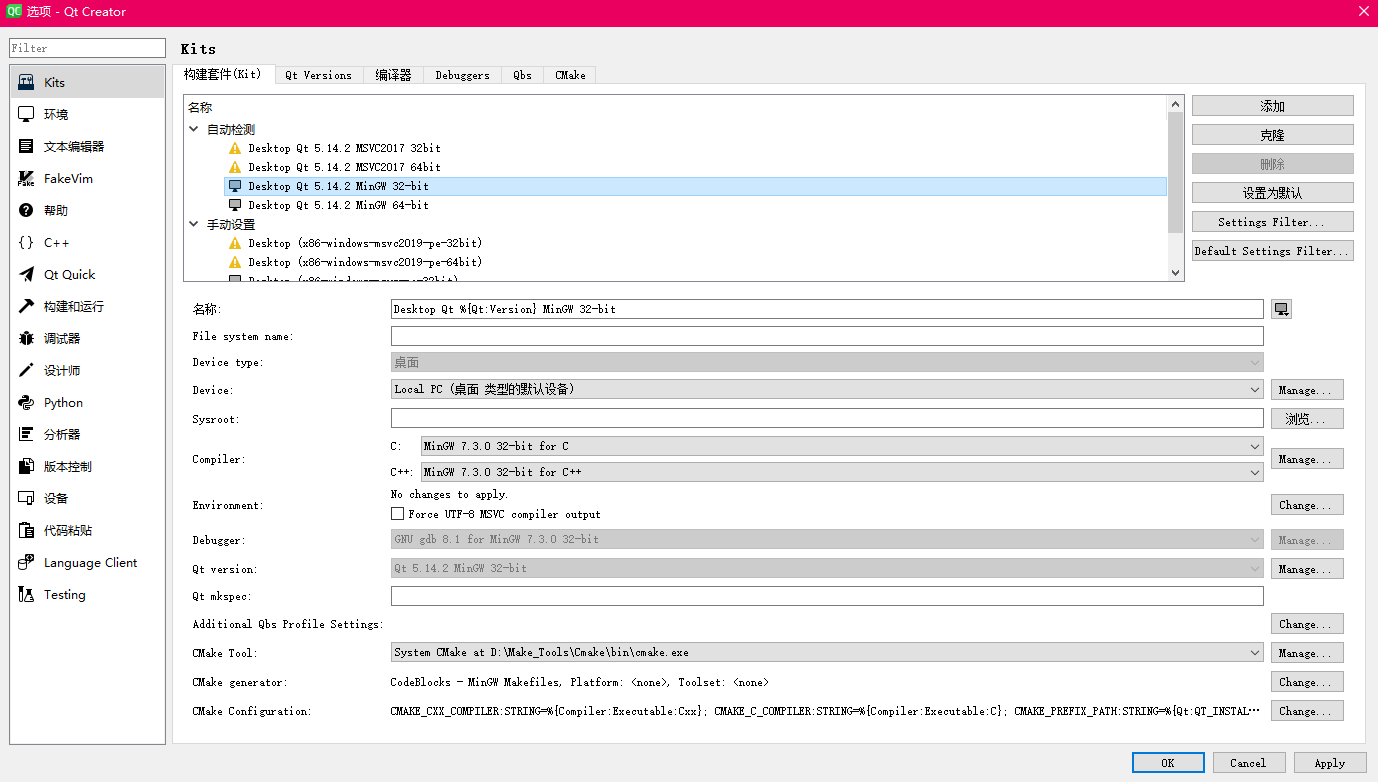
Task: Open the Debugger GNU gdb dropdown
Action: pos(827,539)
